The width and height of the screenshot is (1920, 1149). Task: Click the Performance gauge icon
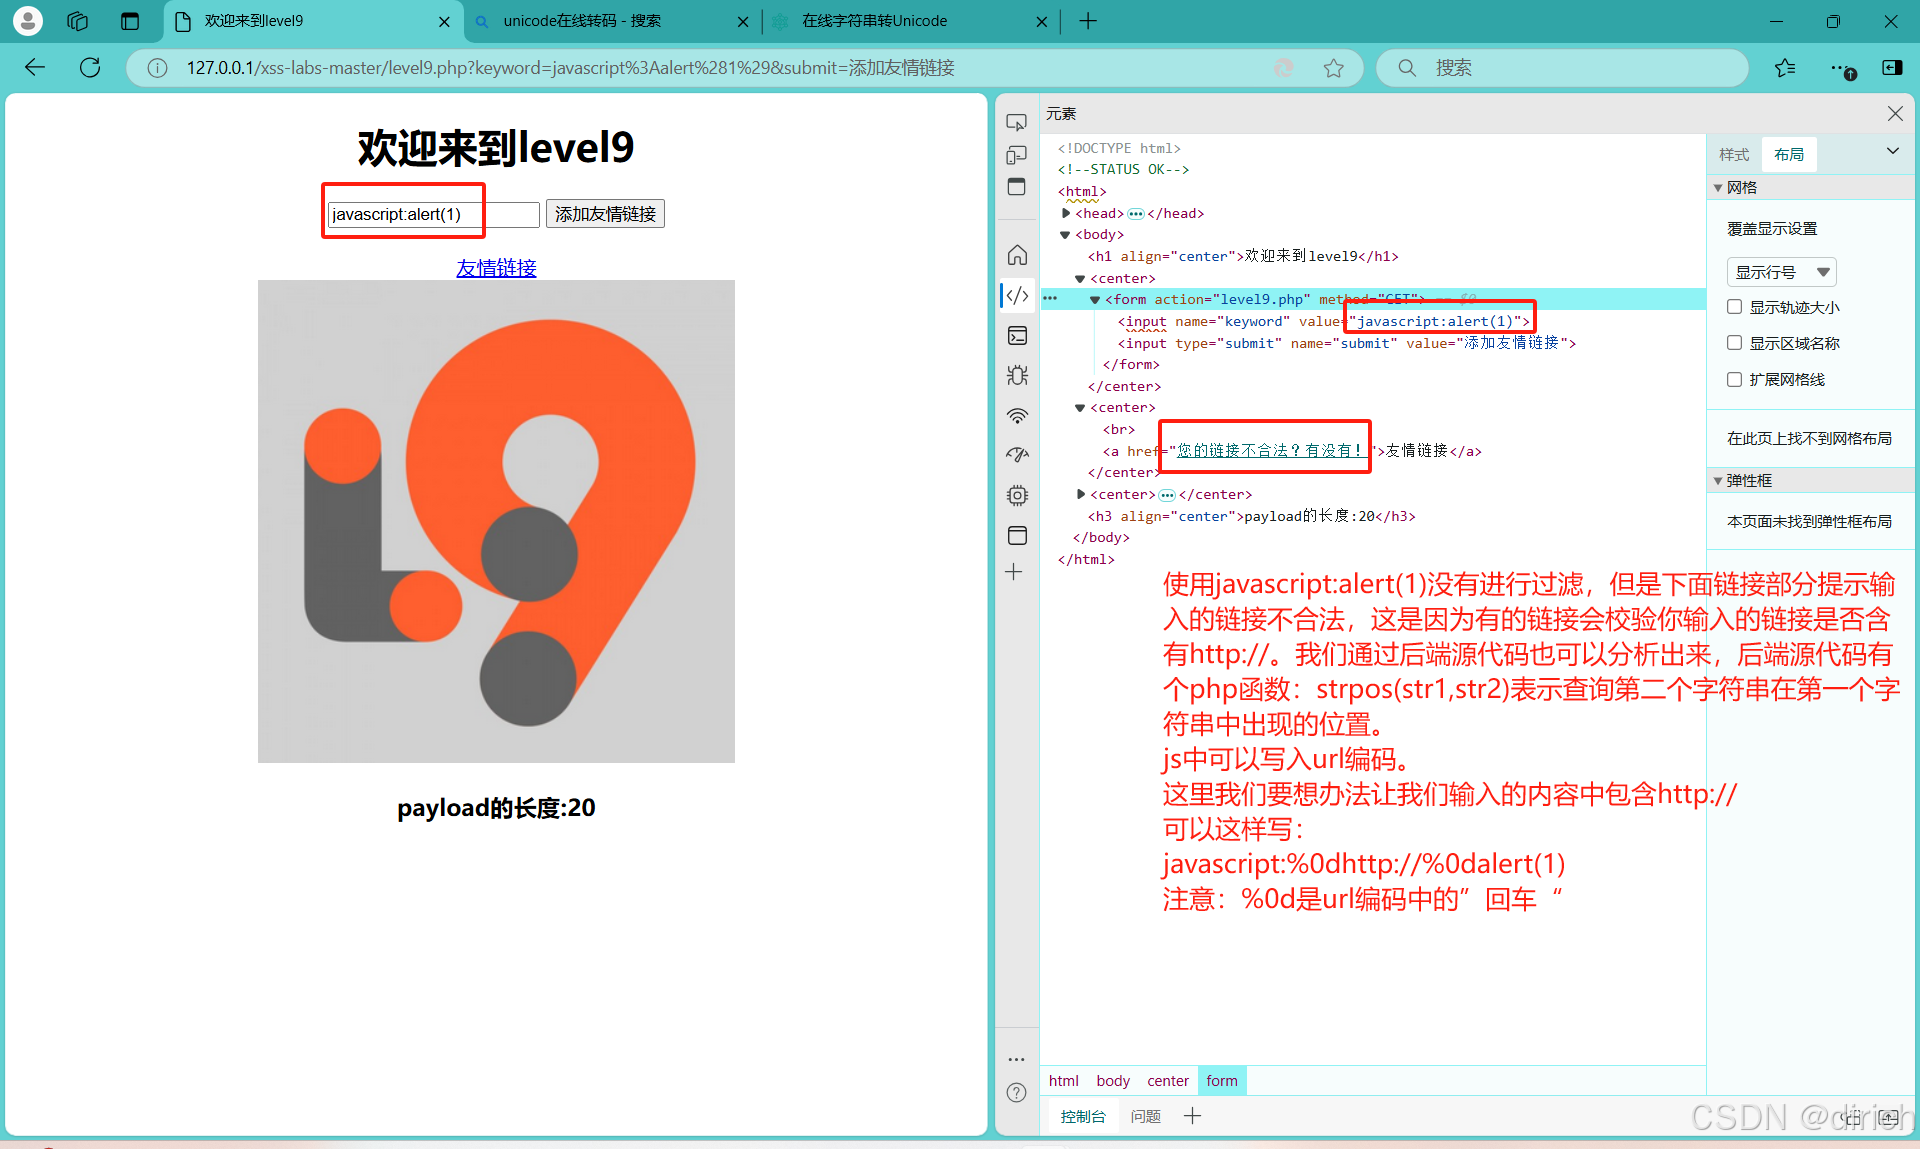[x=1017, y=455]
